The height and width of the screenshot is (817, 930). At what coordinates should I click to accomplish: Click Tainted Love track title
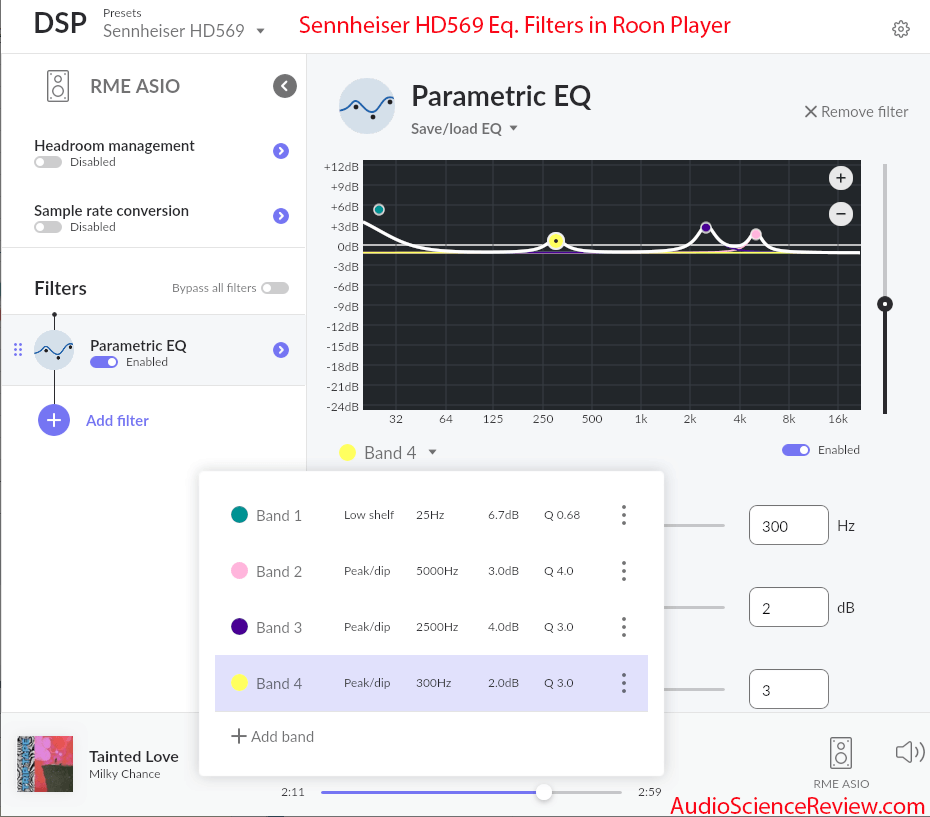[x=134, y=756]
